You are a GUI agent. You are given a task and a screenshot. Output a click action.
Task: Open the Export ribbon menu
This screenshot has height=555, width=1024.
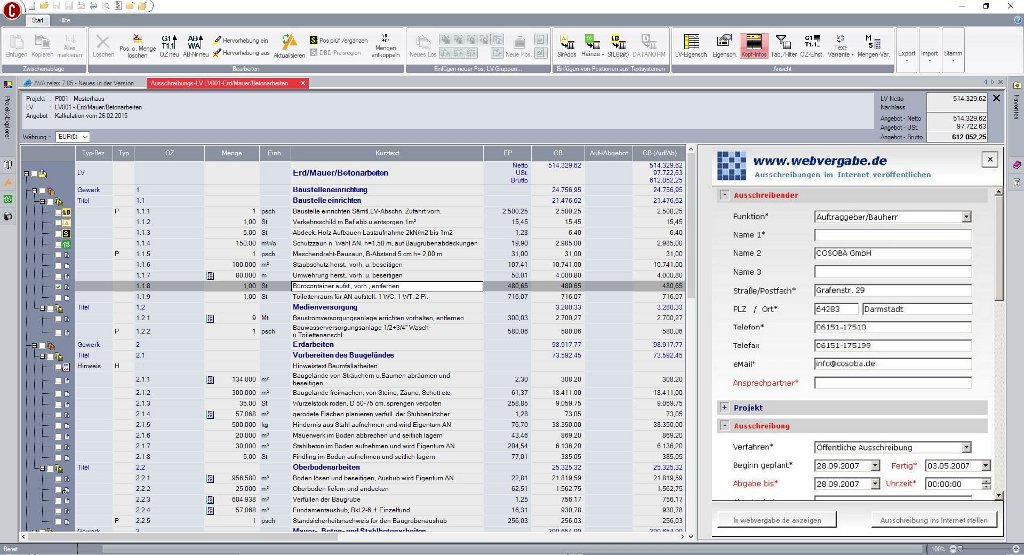pyautogui.click(x=906, y=53)
